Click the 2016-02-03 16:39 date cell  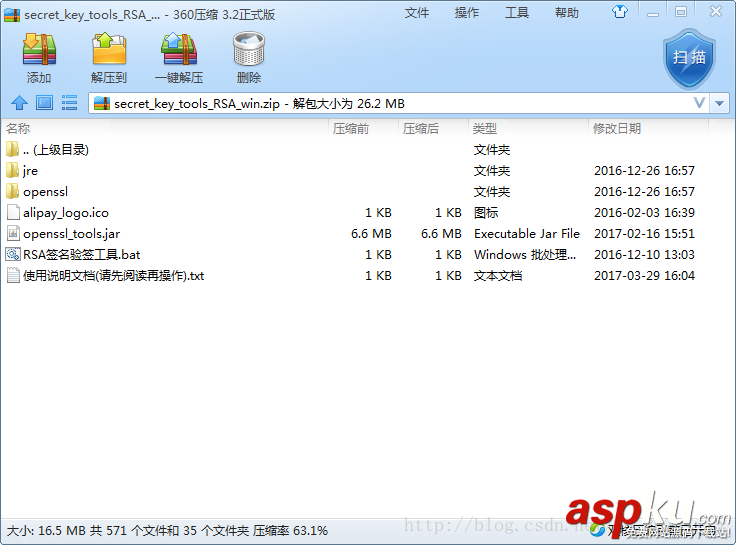[x=644, y=213]
